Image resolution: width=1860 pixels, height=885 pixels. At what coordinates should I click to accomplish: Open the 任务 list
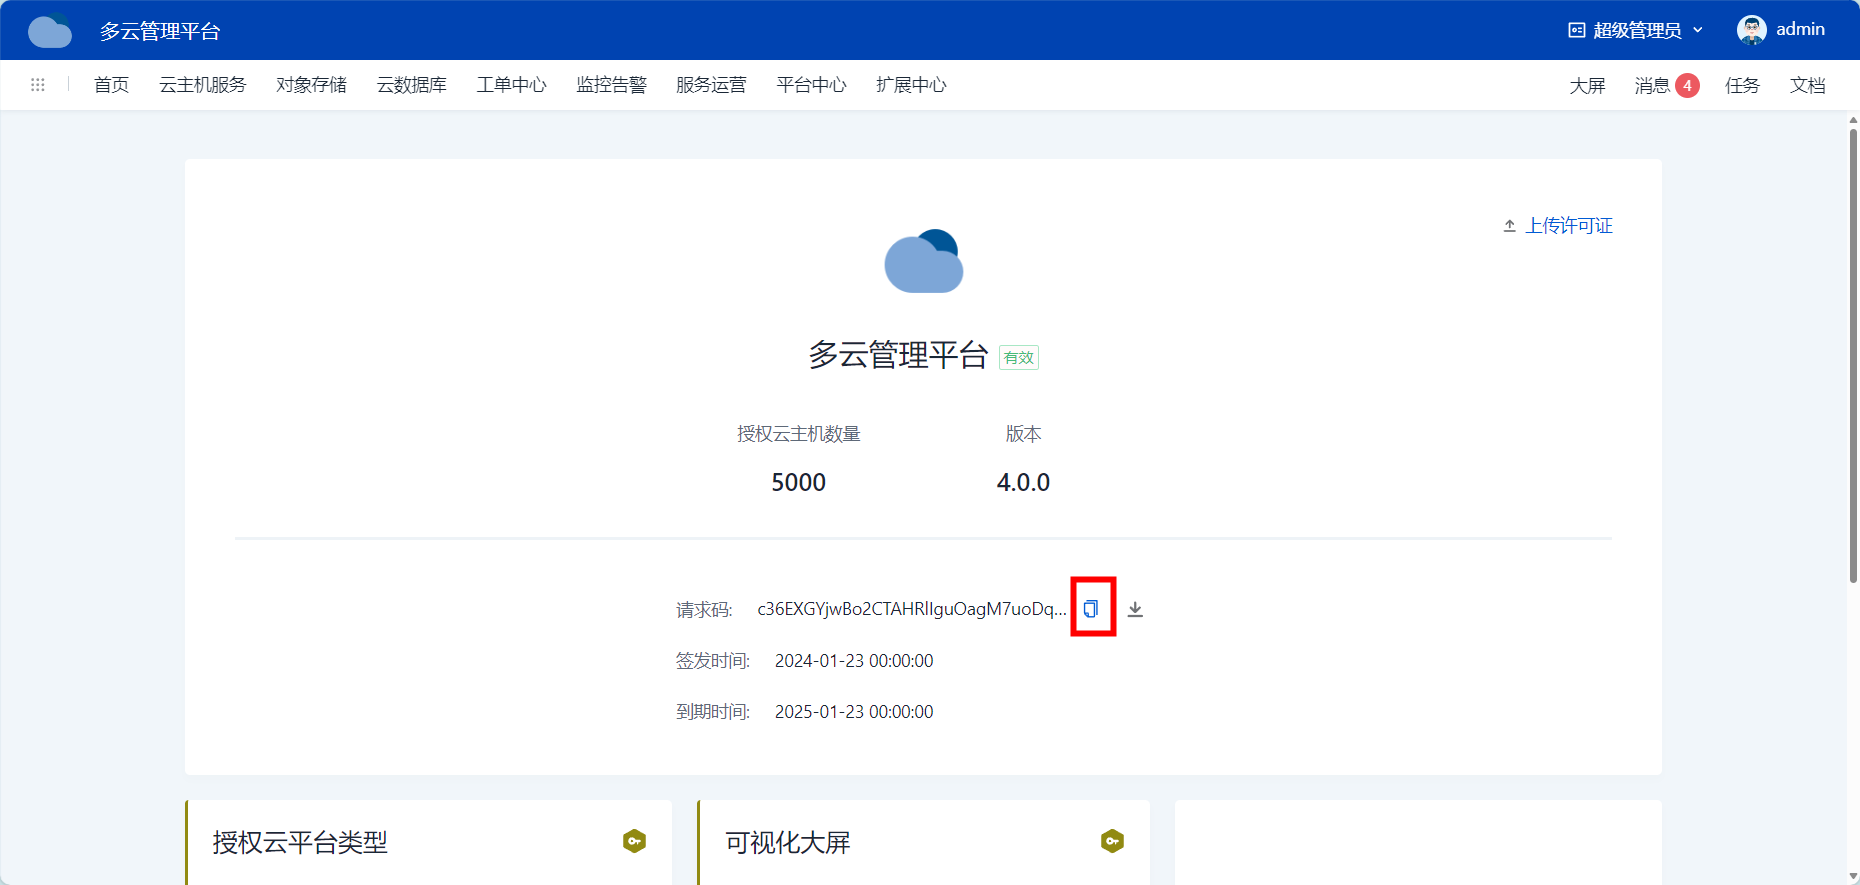pos(1742,85)
